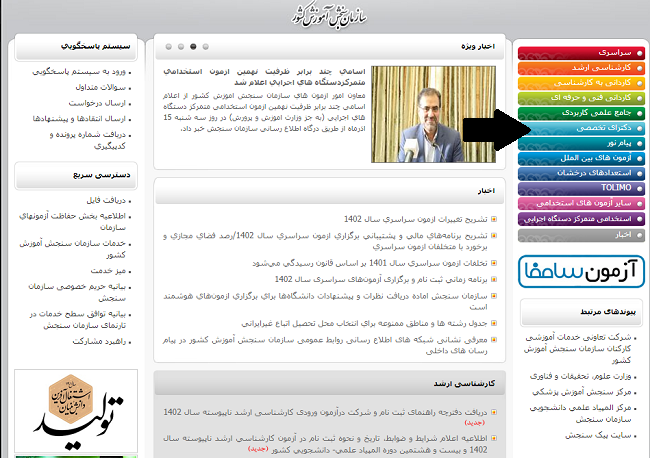Viewport: 650px width, 458px height.
Task: Select the first slider dot in اخبار ویژه
Action: tap(169, 46)
